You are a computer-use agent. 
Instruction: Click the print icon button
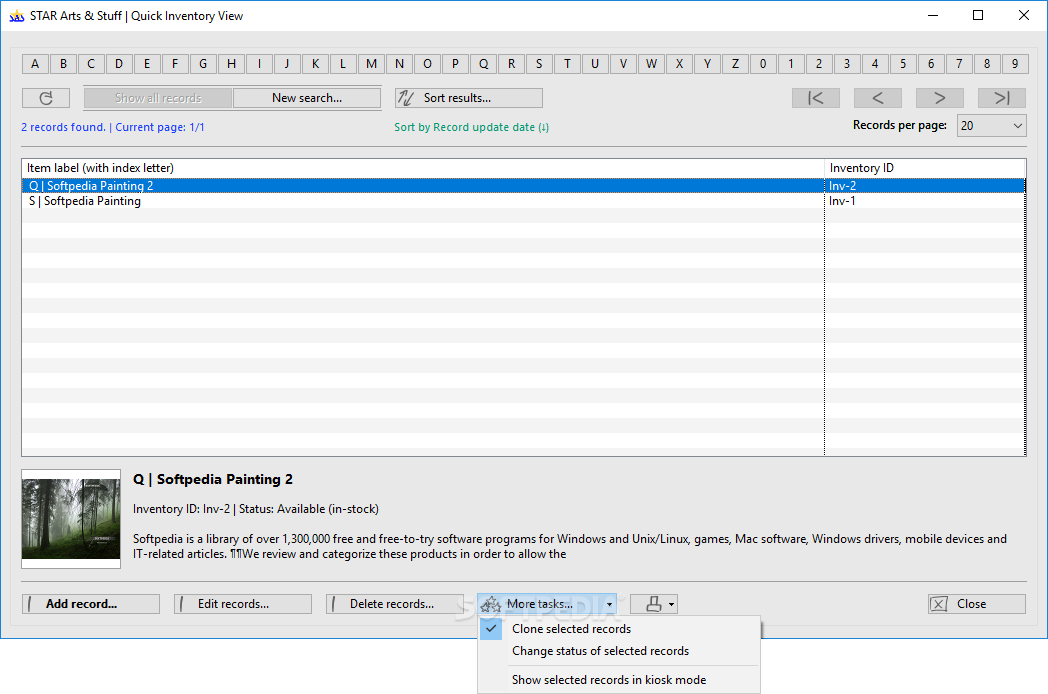coord(654,604)
